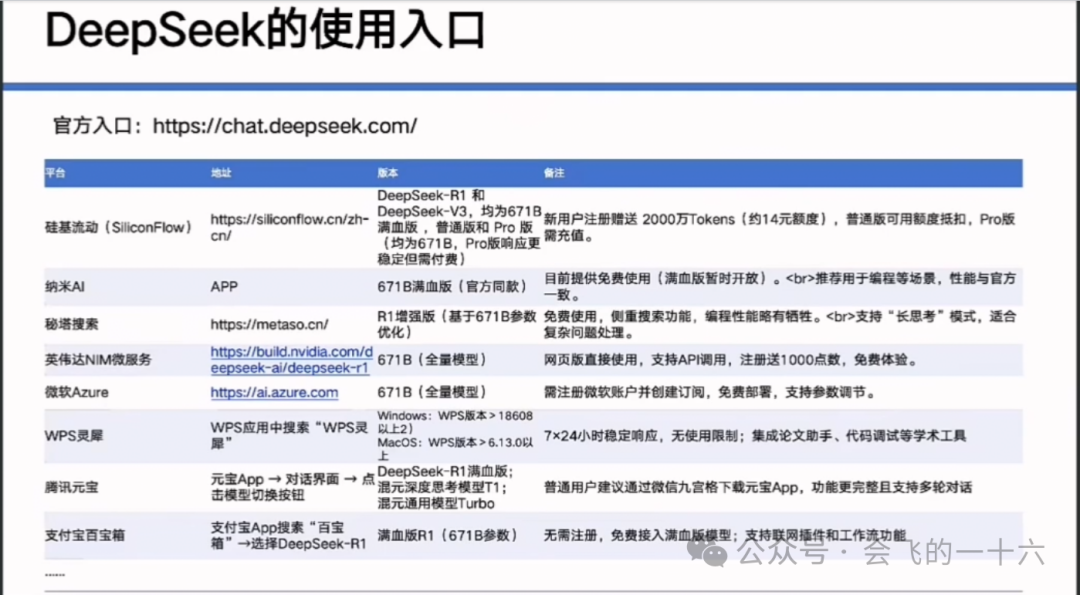This screenshot has height=595, width=1080.
Task: Click the "WPS灵犀" platform cell
Action: coord(74,436)
